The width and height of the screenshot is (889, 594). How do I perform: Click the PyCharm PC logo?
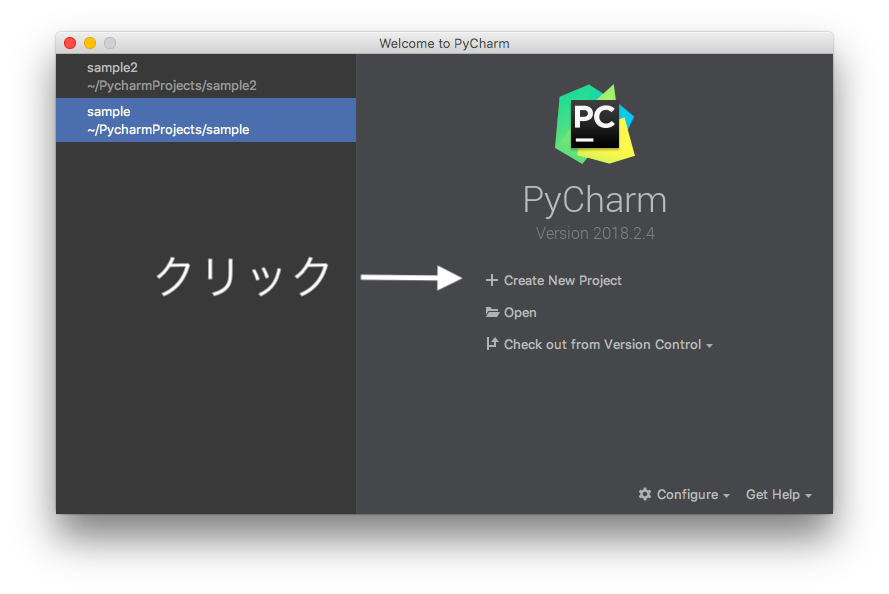coord(594,124)
